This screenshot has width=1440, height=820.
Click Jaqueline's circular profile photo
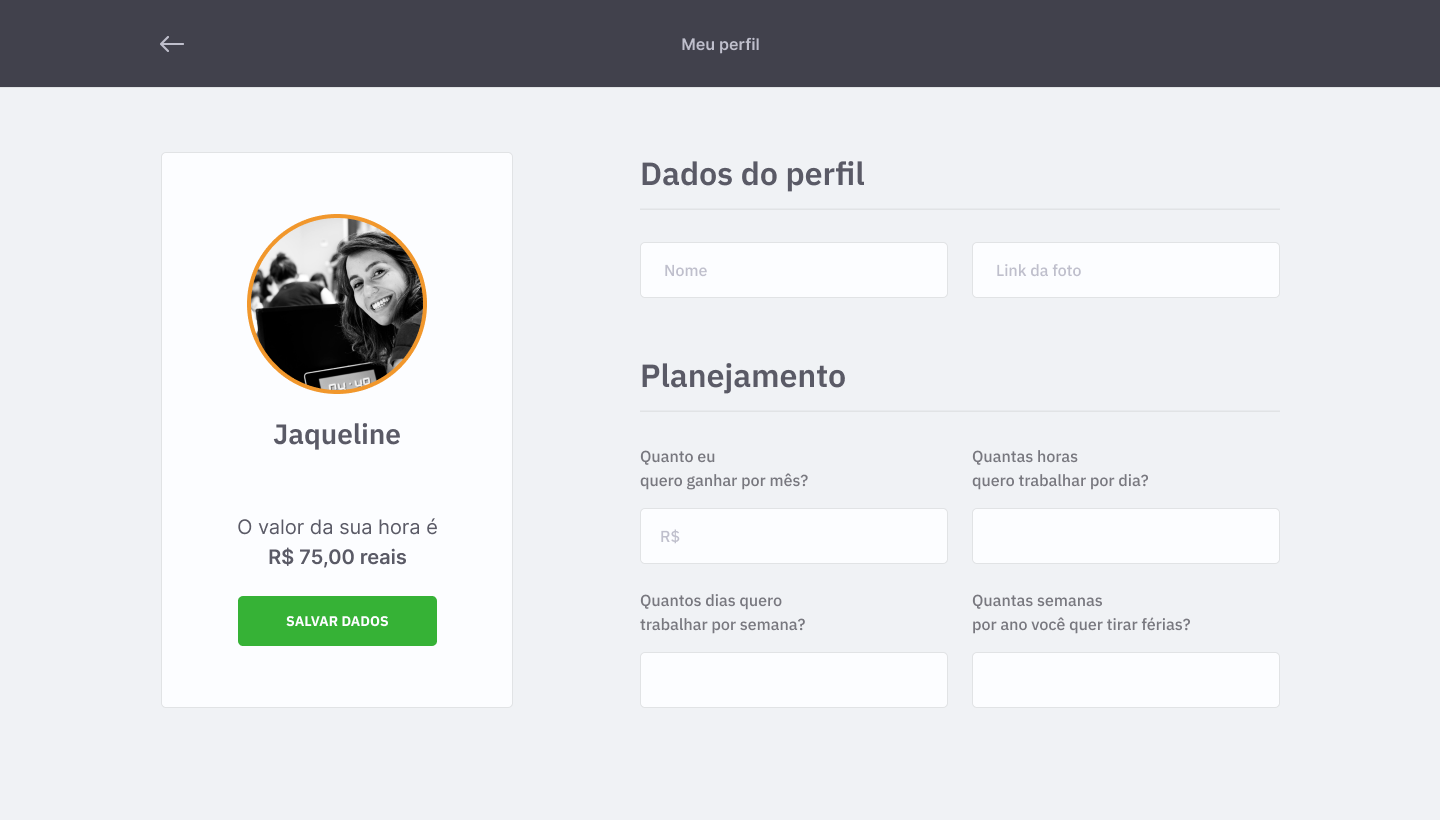[x=337, y=304]
